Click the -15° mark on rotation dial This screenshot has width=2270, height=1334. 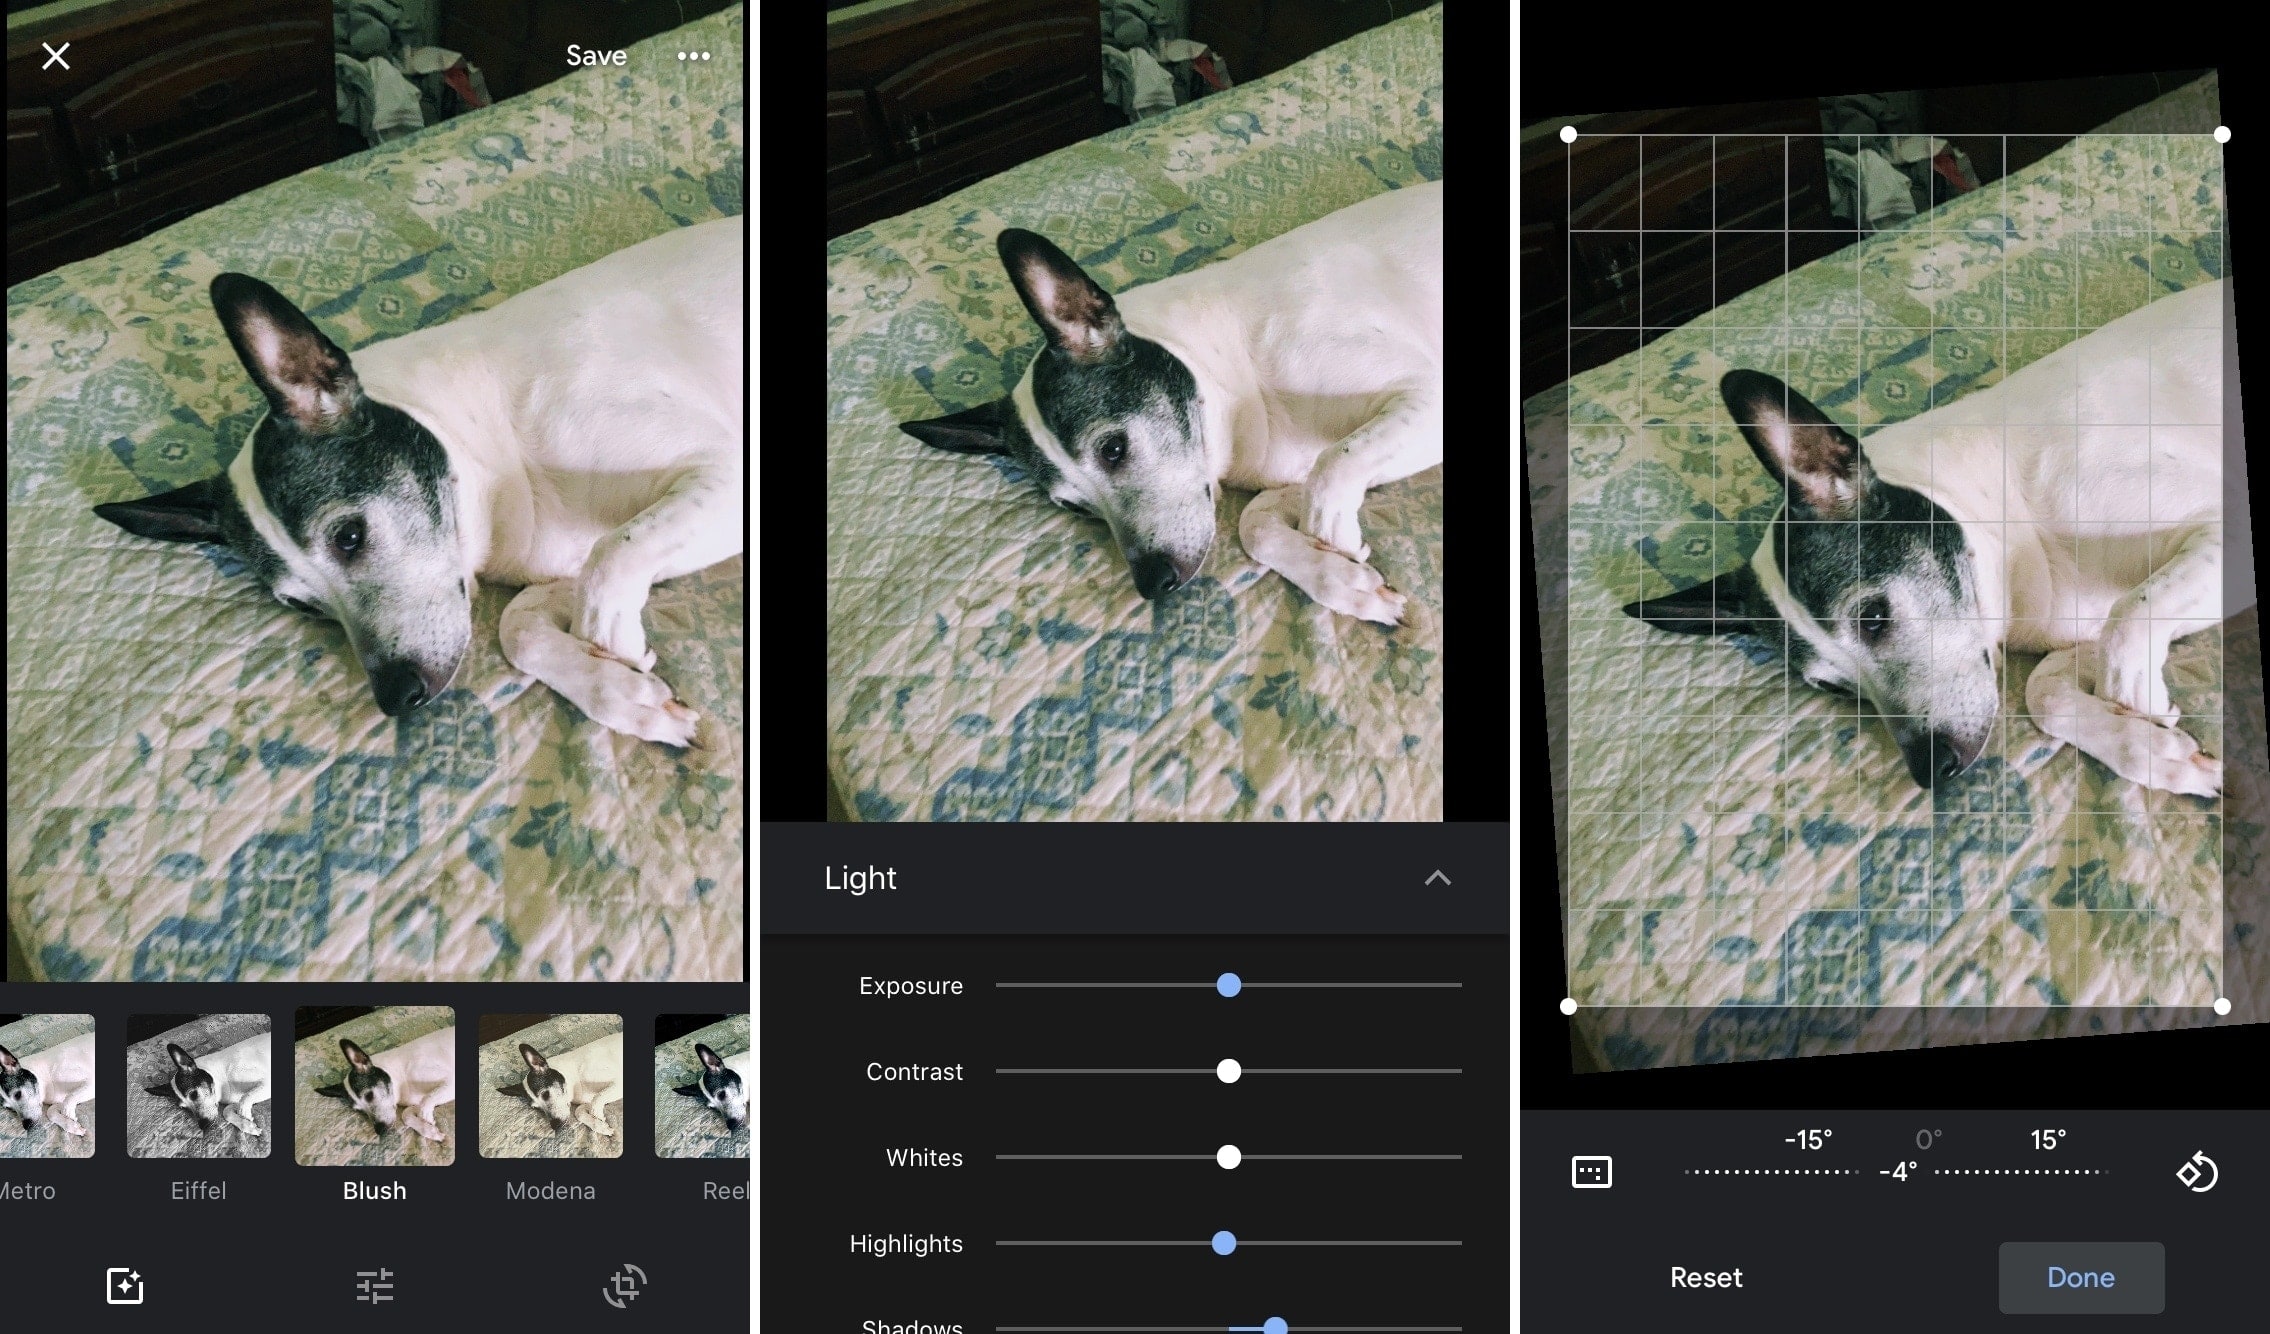pos(1808,1140)
